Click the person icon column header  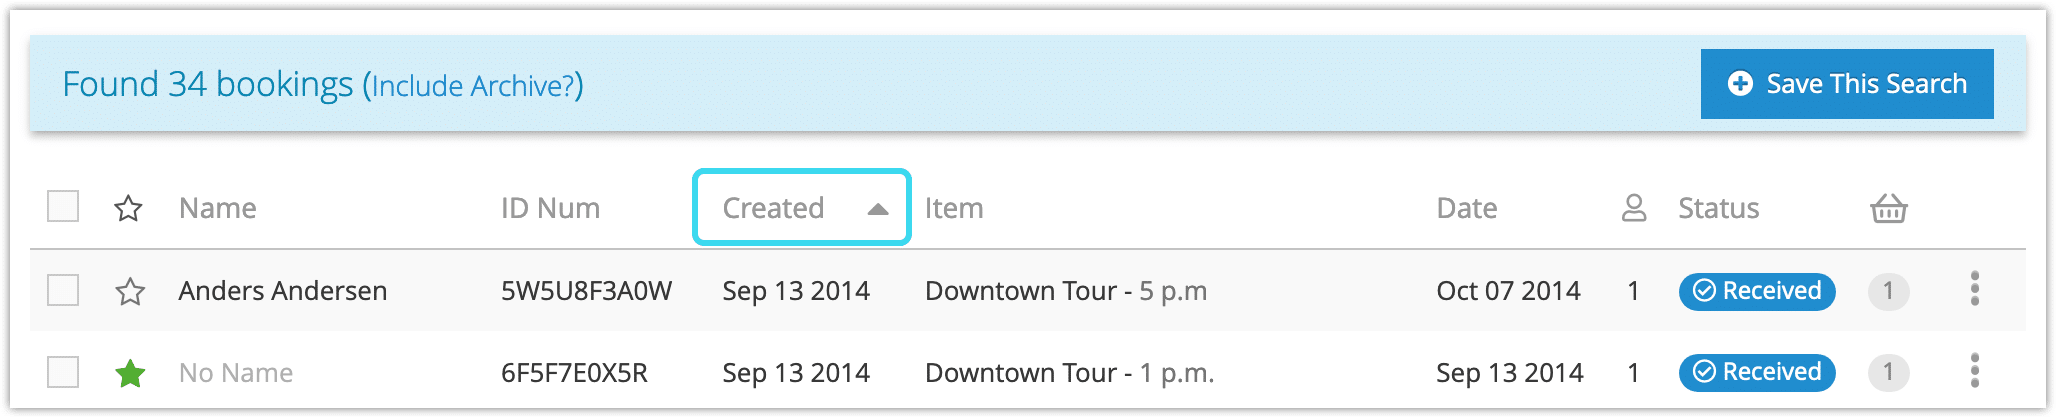[1633, 208]
